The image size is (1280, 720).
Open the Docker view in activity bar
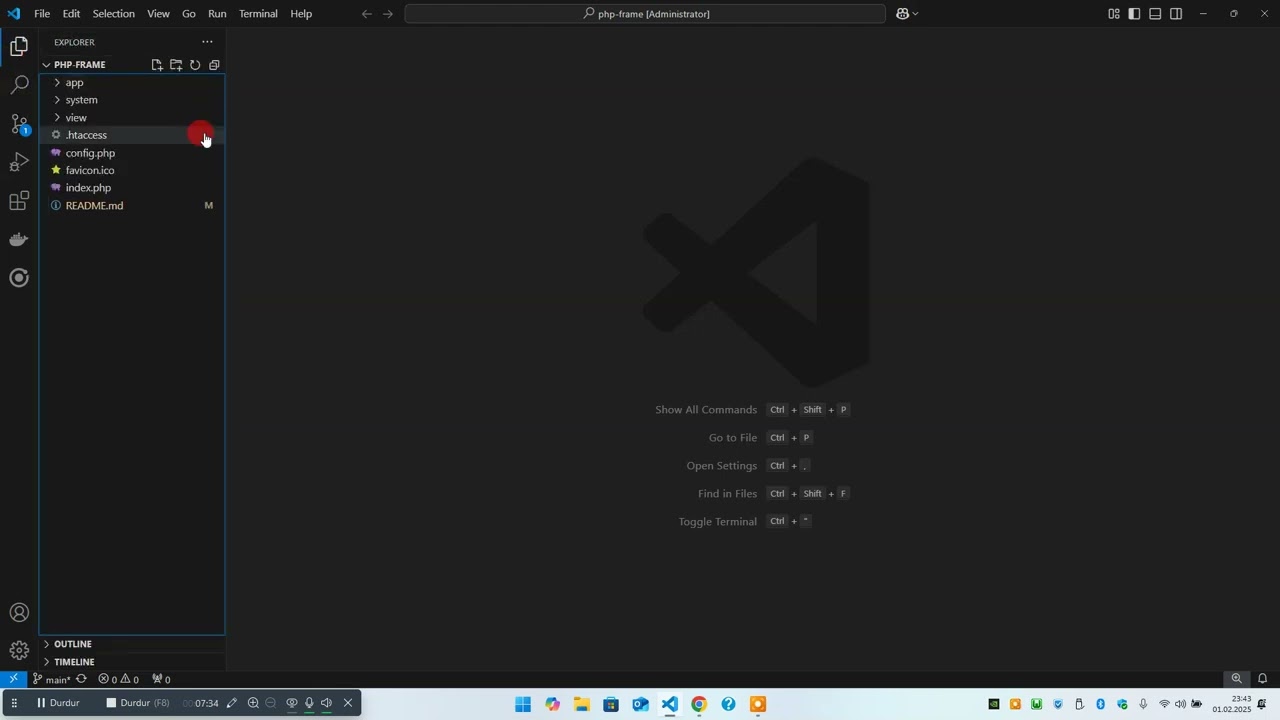[19, 239]
